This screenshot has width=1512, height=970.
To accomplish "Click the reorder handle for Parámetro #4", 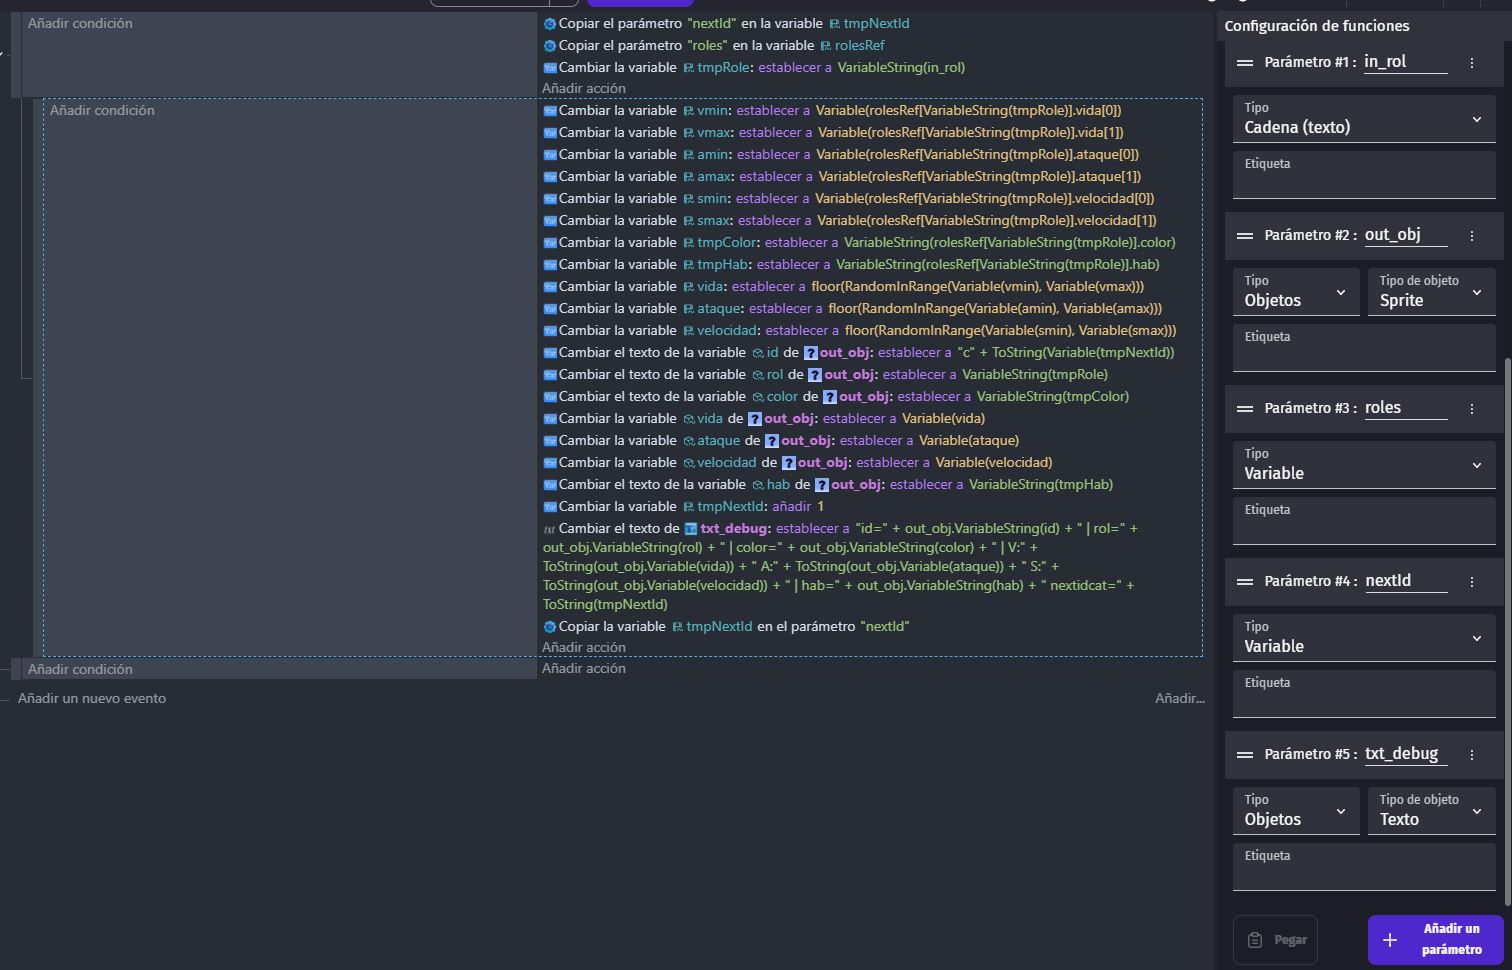I will pos(1245,581).
